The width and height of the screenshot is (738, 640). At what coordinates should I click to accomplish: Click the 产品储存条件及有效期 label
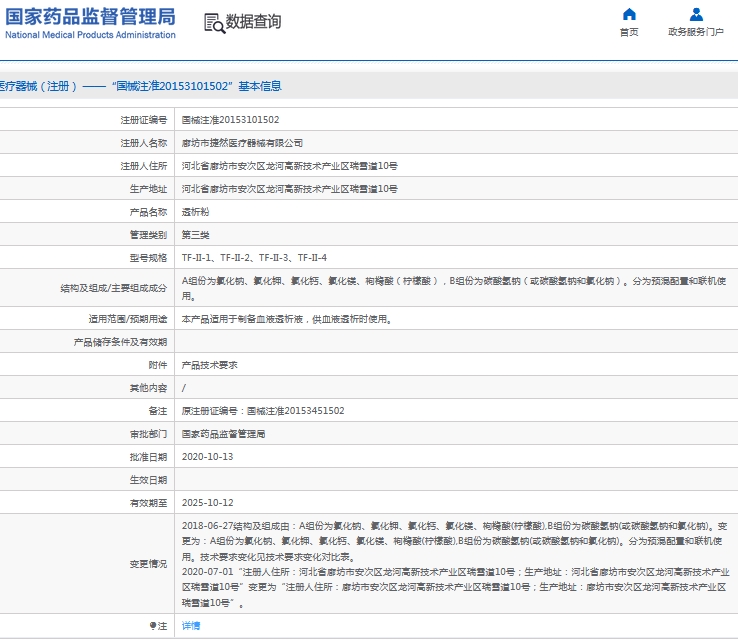[x=120, y=342]
